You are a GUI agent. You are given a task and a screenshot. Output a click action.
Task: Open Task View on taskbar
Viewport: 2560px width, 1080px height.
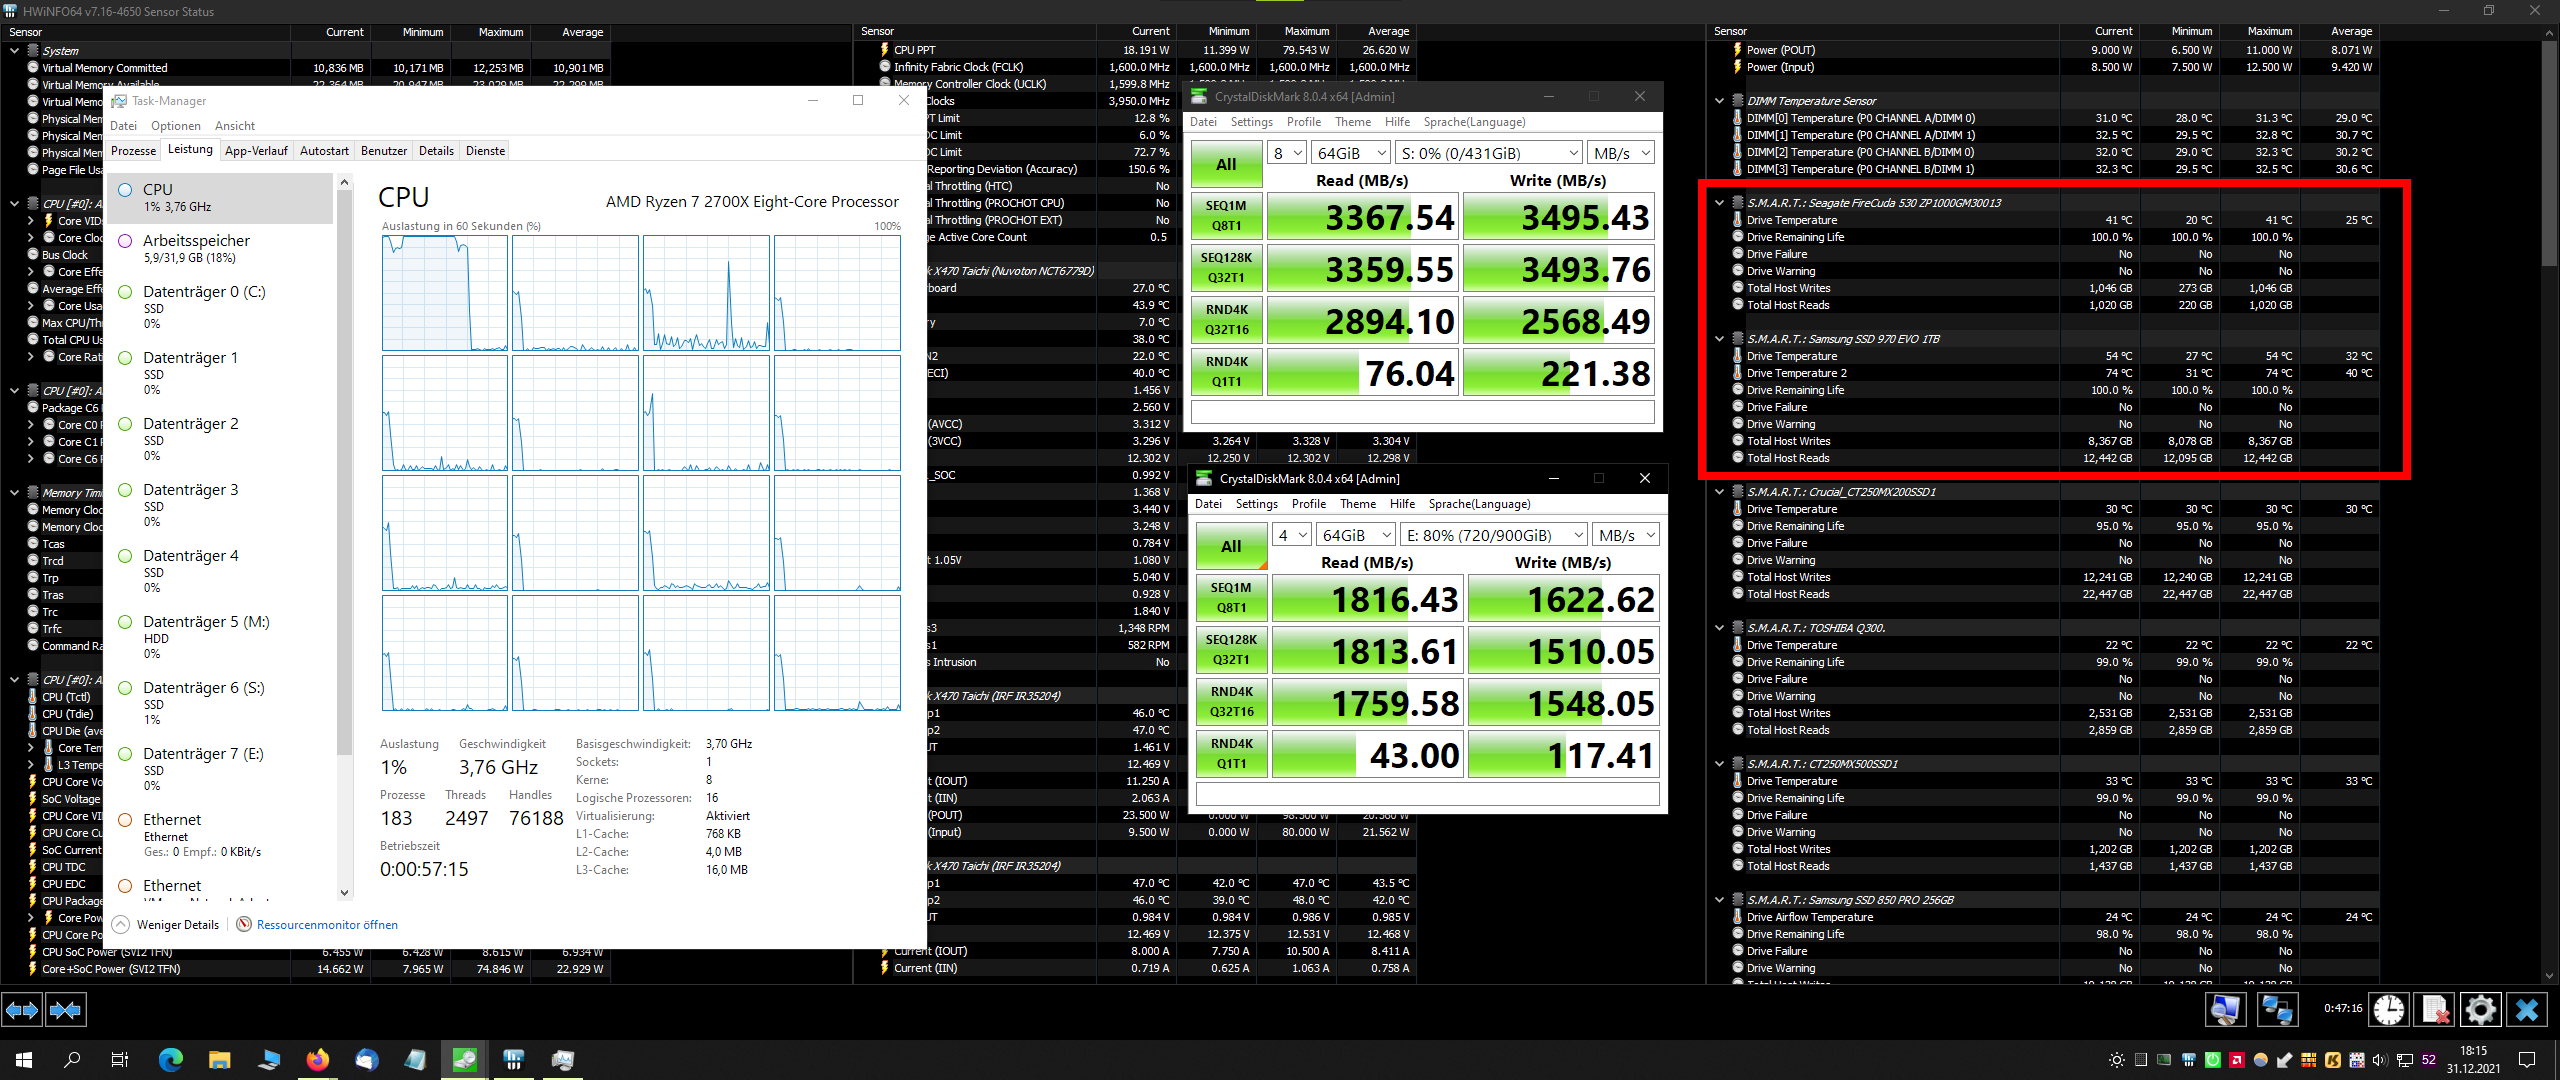coord(119,1060)
